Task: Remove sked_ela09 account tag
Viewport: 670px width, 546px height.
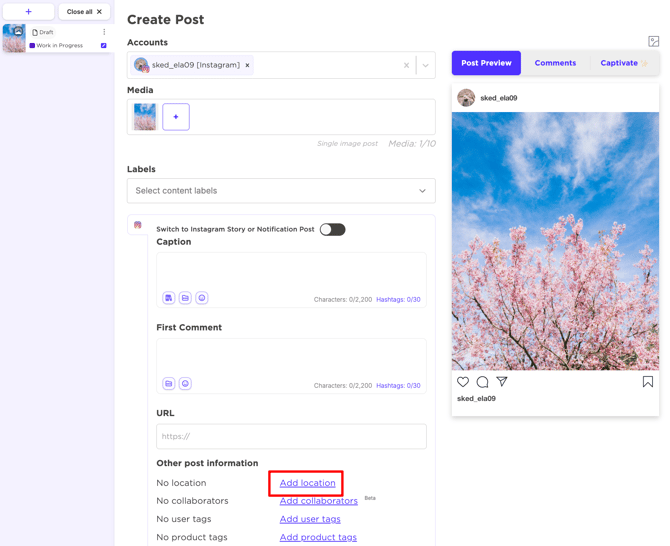Action: click(248, 65)
